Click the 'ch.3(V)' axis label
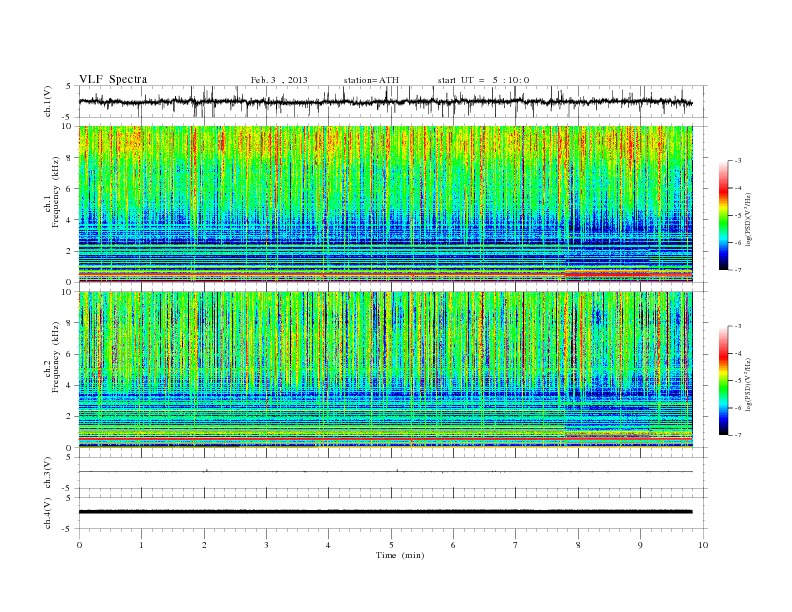792x612 pixels. coord(47,475)
